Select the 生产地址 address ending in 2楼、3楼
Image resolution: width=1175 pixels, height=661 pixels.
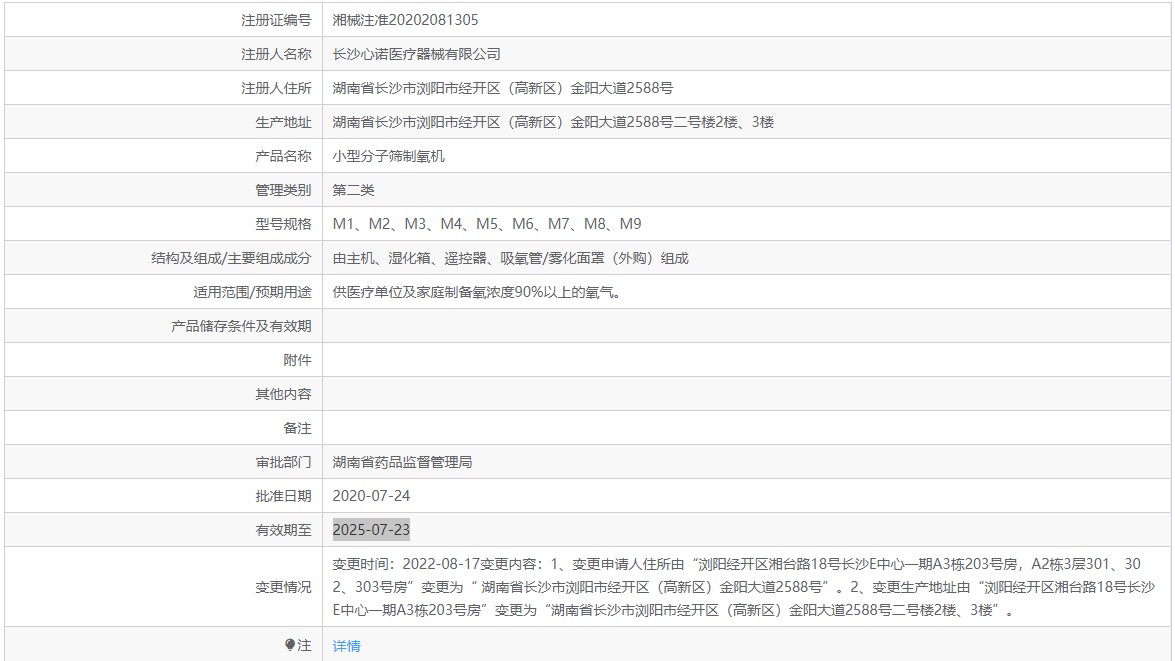pyautogui.click(x=553, y=122)
